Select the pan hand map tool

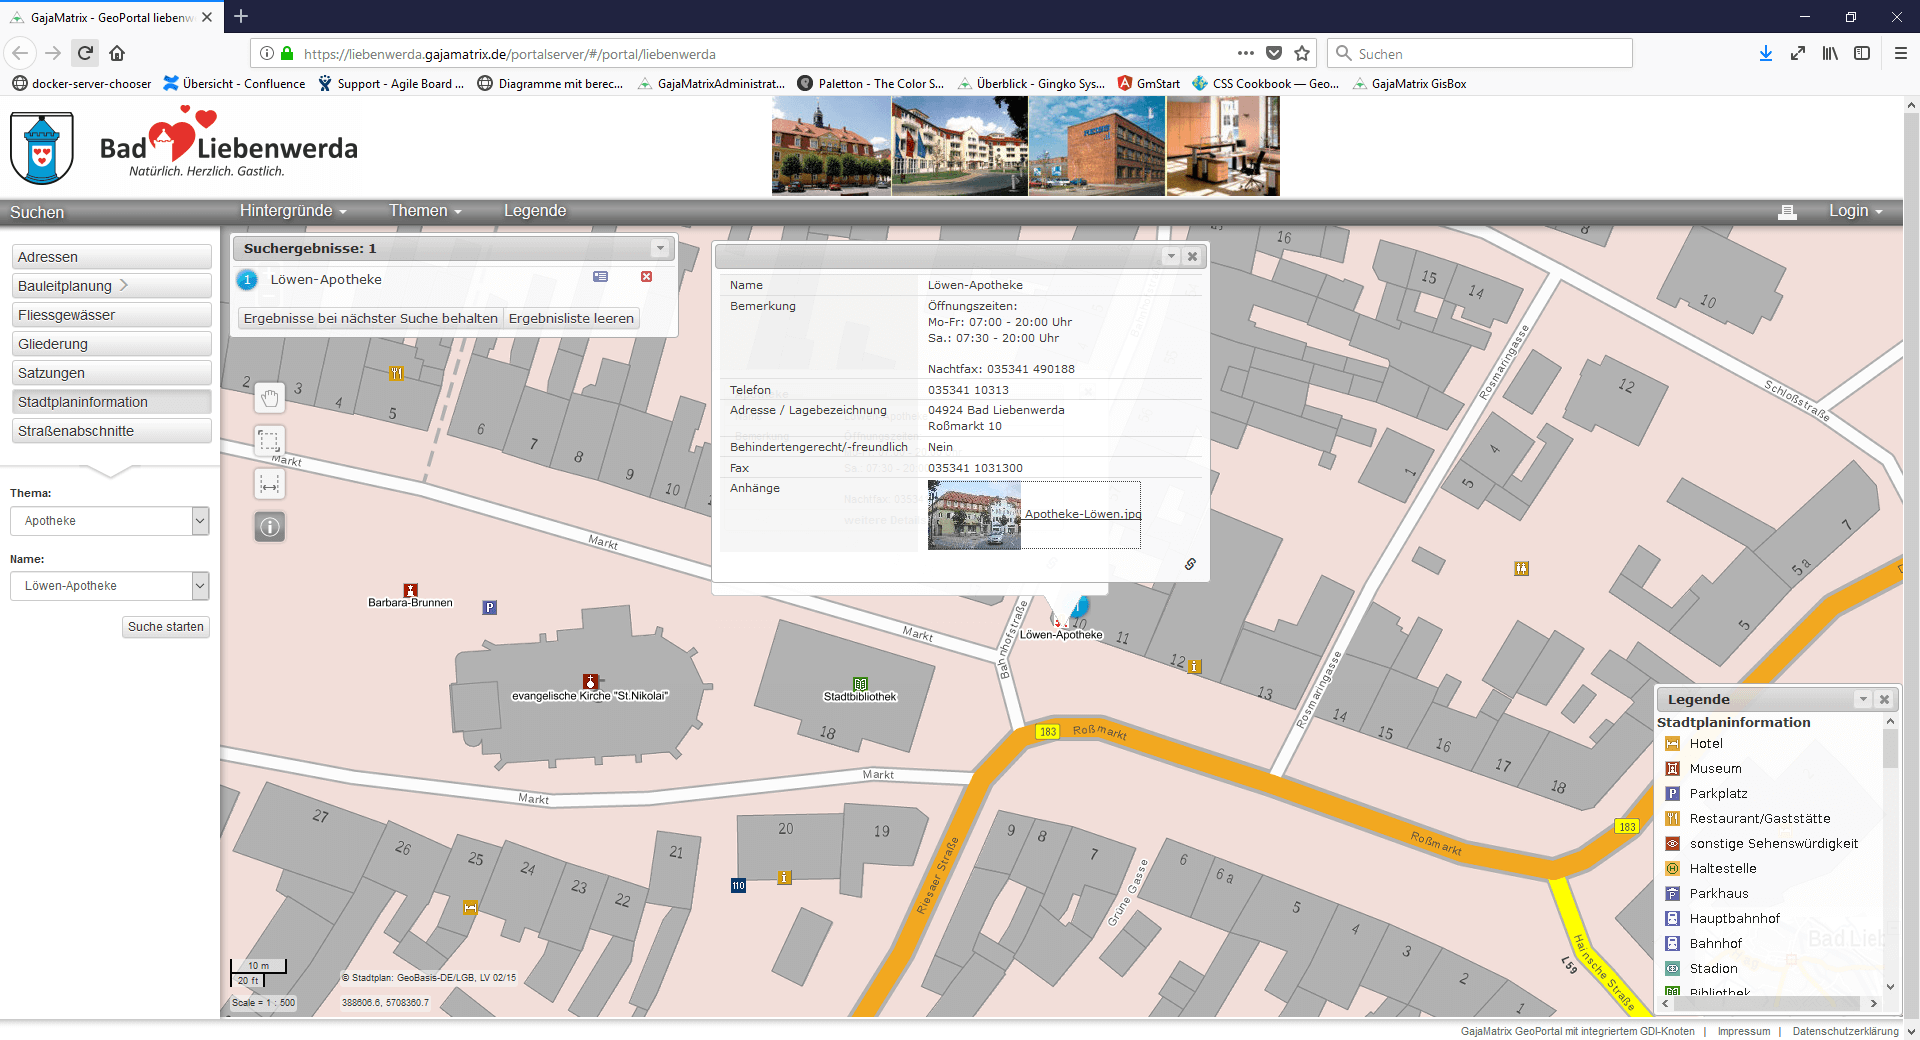pos(270,398)
